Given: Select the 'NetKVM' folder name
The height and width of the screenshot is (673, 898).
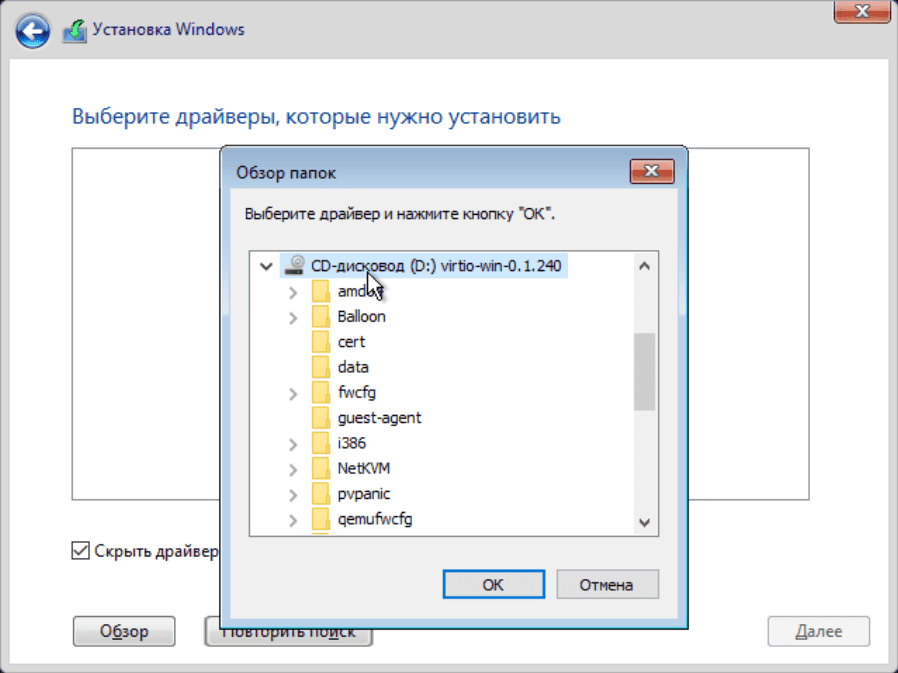Looking at the screenshot, I should tap(364, 469).
